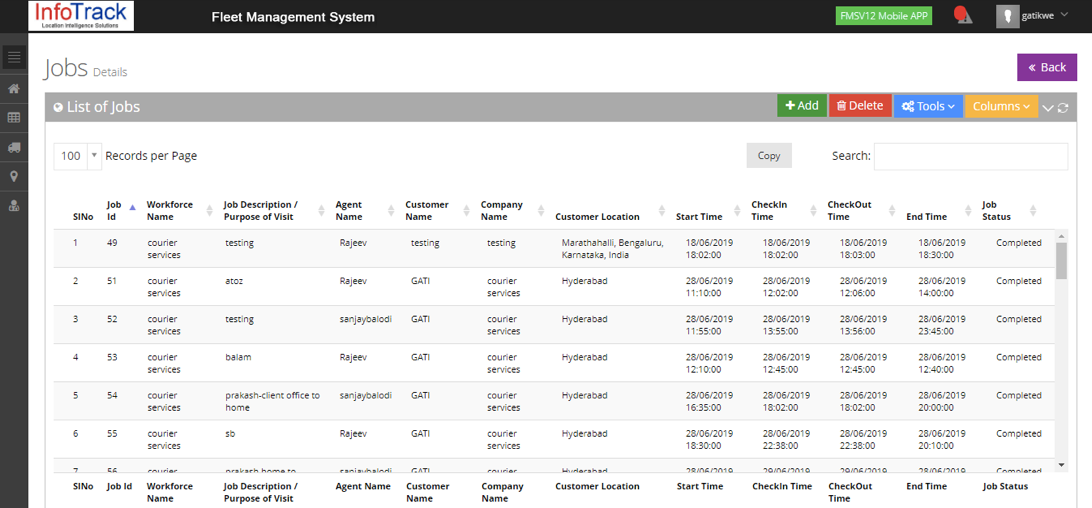Open the red alert notification icon
Viewport: 1092px width, 508px height.
click(x=962, y=15)
